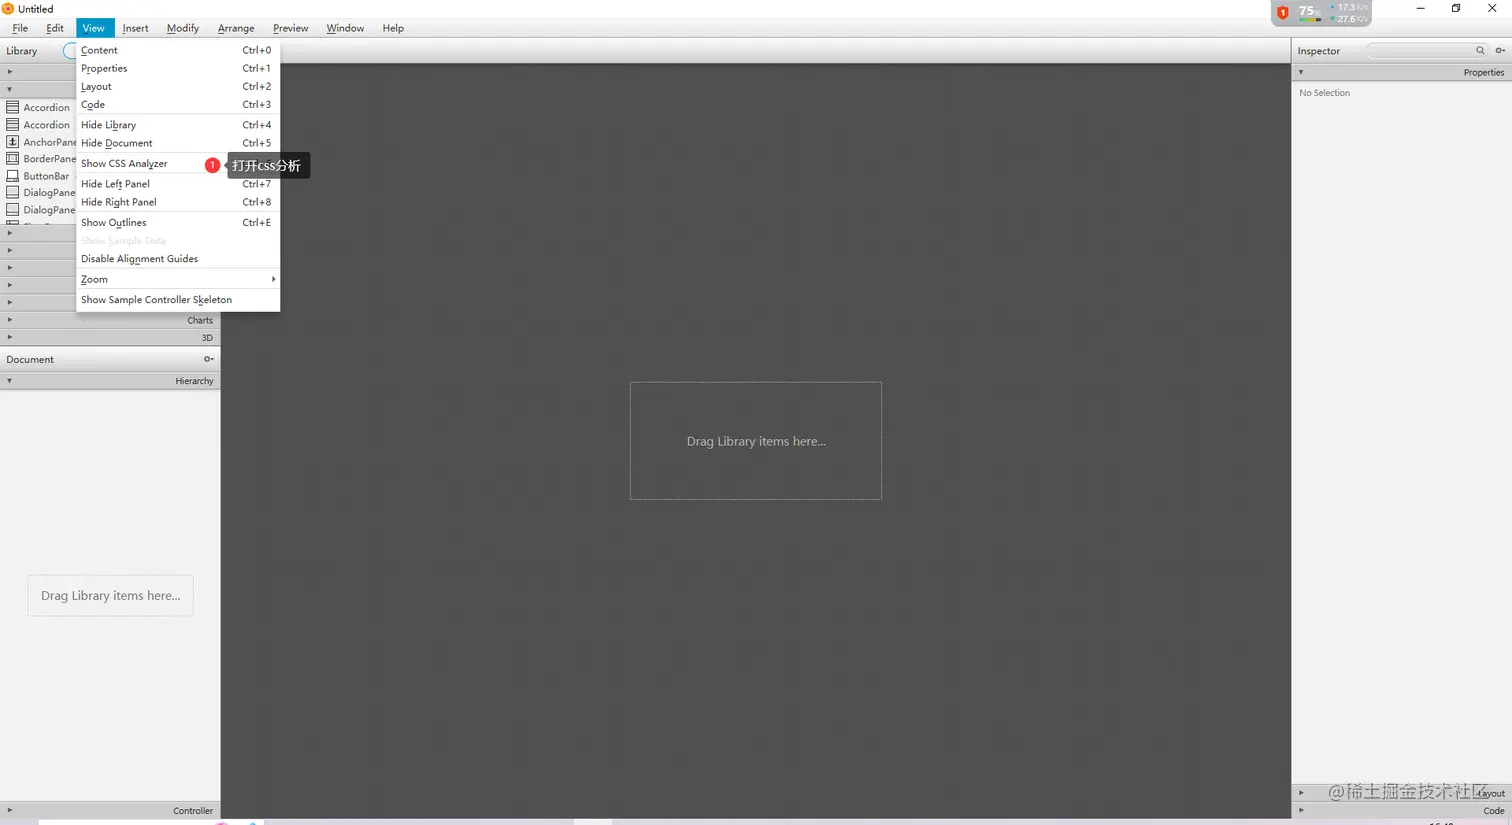Screen dimensions: 1512x825
Task: Enable Show Outlines in the View menu
Action: coord(113,222)
